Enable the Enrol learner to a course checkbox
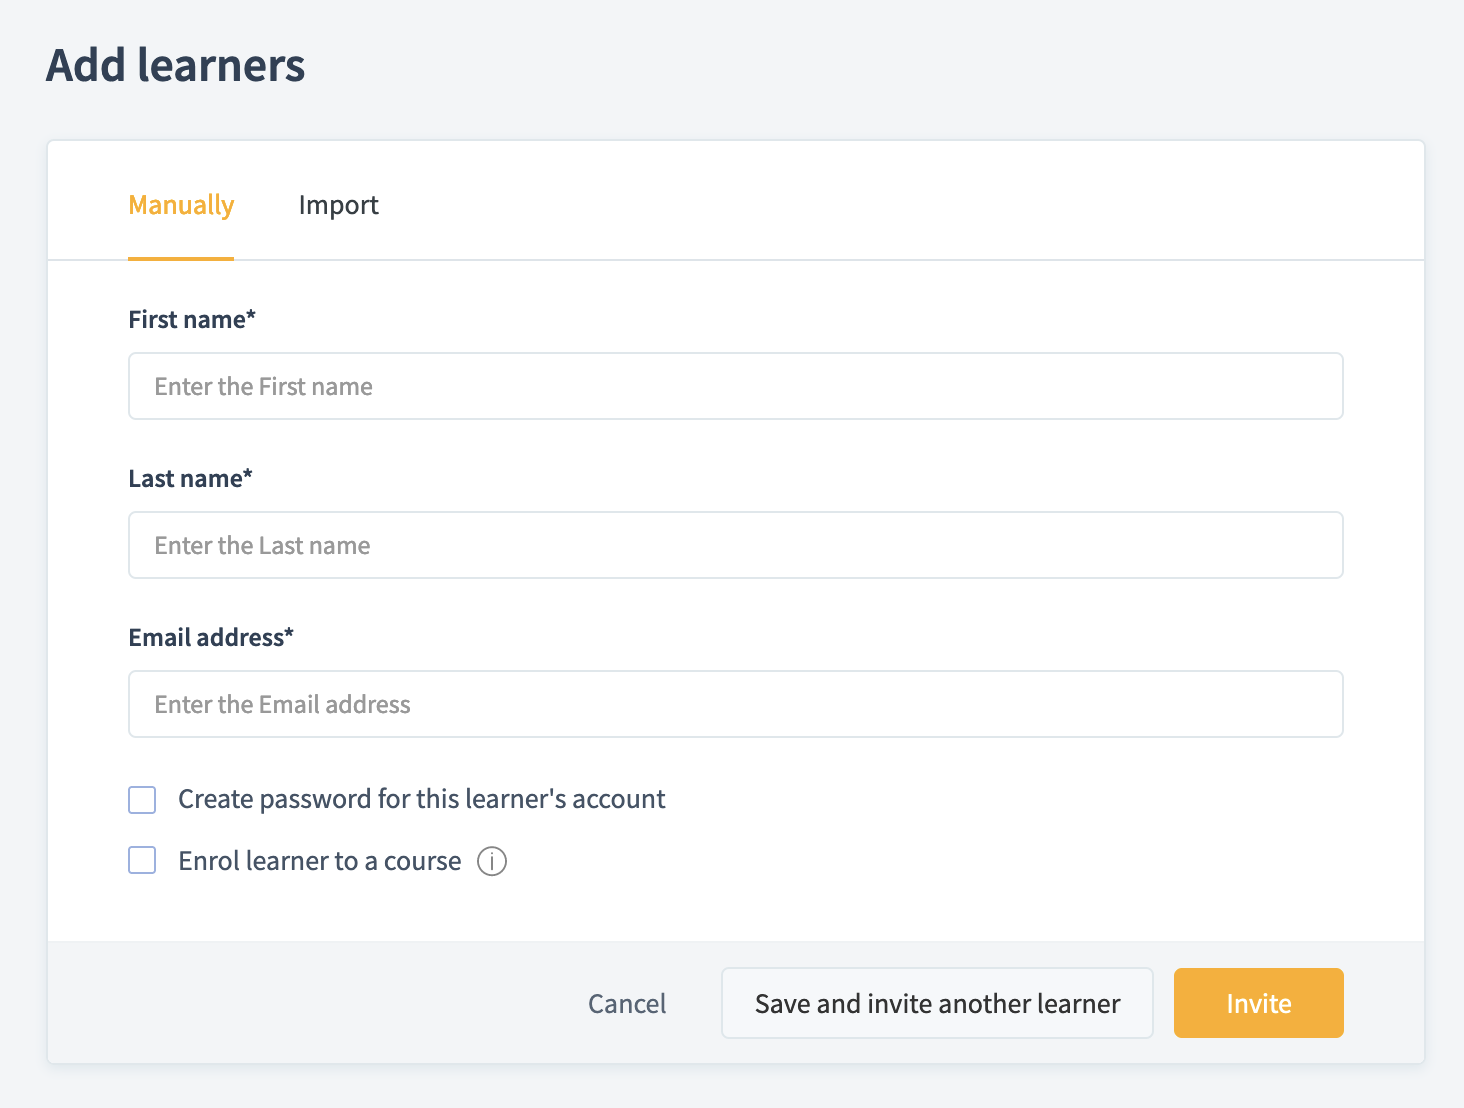1464x1108 pixels. (142, 861)
